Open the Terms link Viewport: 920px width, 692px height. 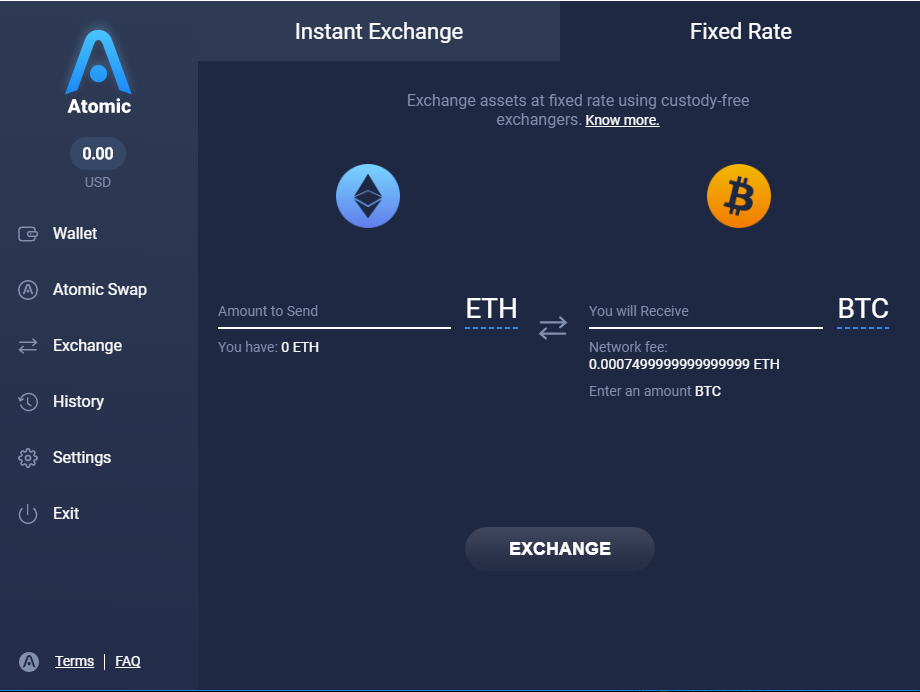click(75, 661)
